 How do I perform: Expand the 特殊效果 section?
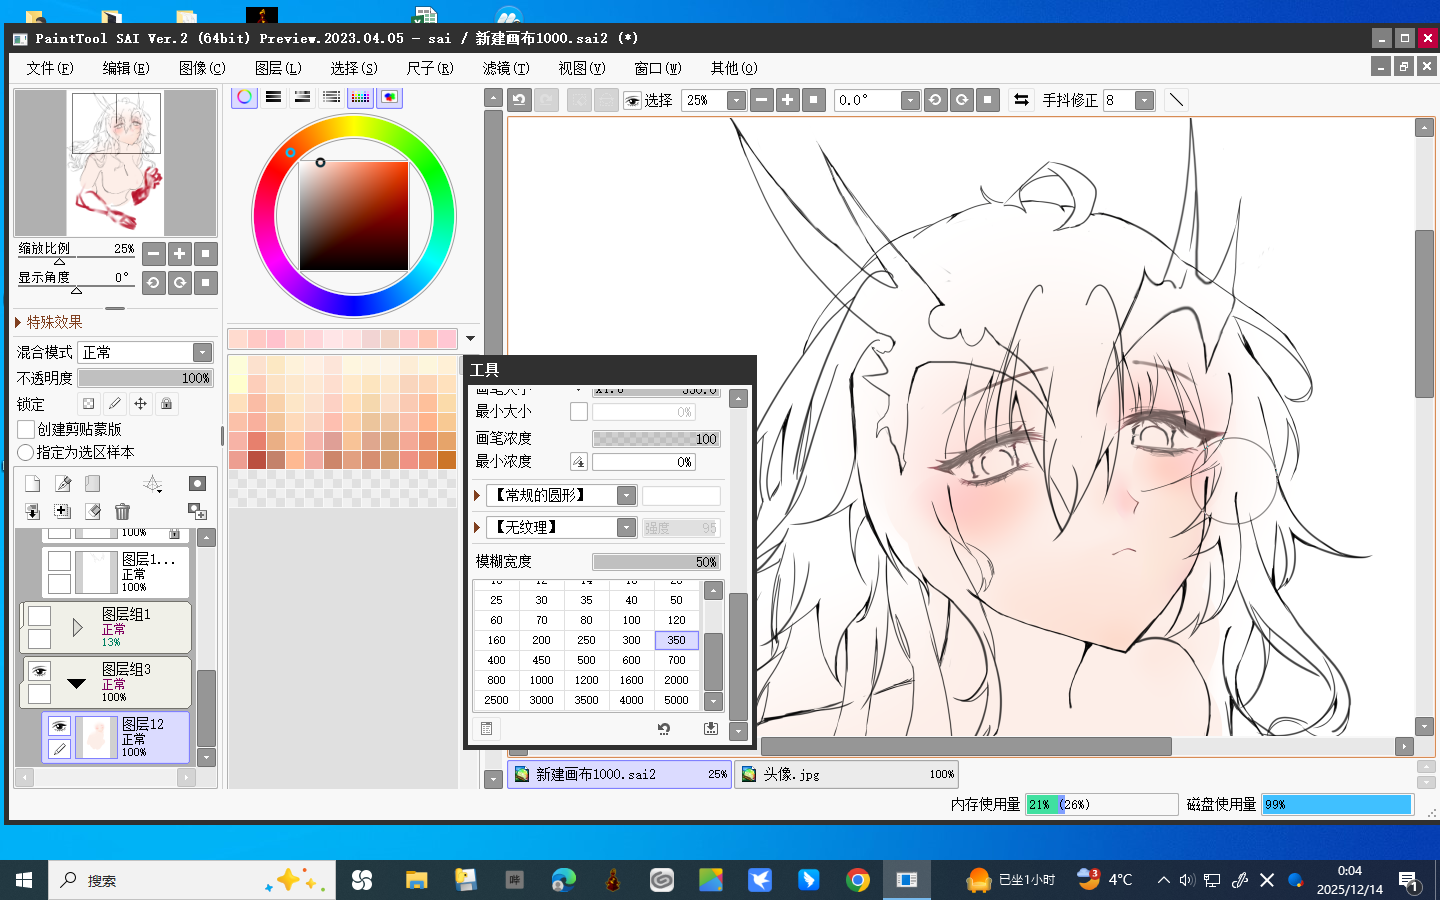pyautogui.click(x=18, y=322)
